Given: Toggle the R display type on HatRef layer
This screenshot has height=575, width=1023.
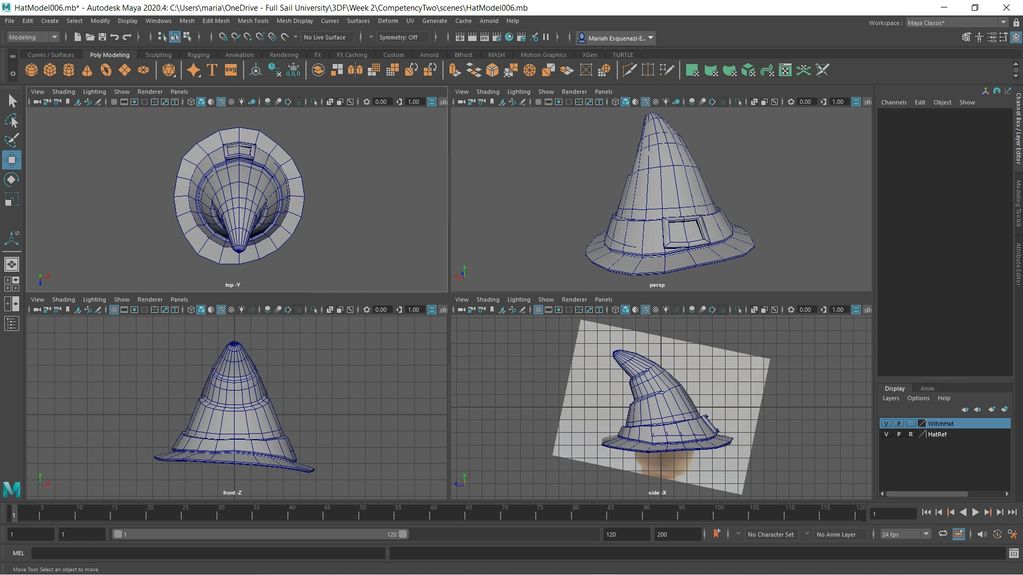Looking at the screenshot, I should pyautogui.click(x=910, y=434).
